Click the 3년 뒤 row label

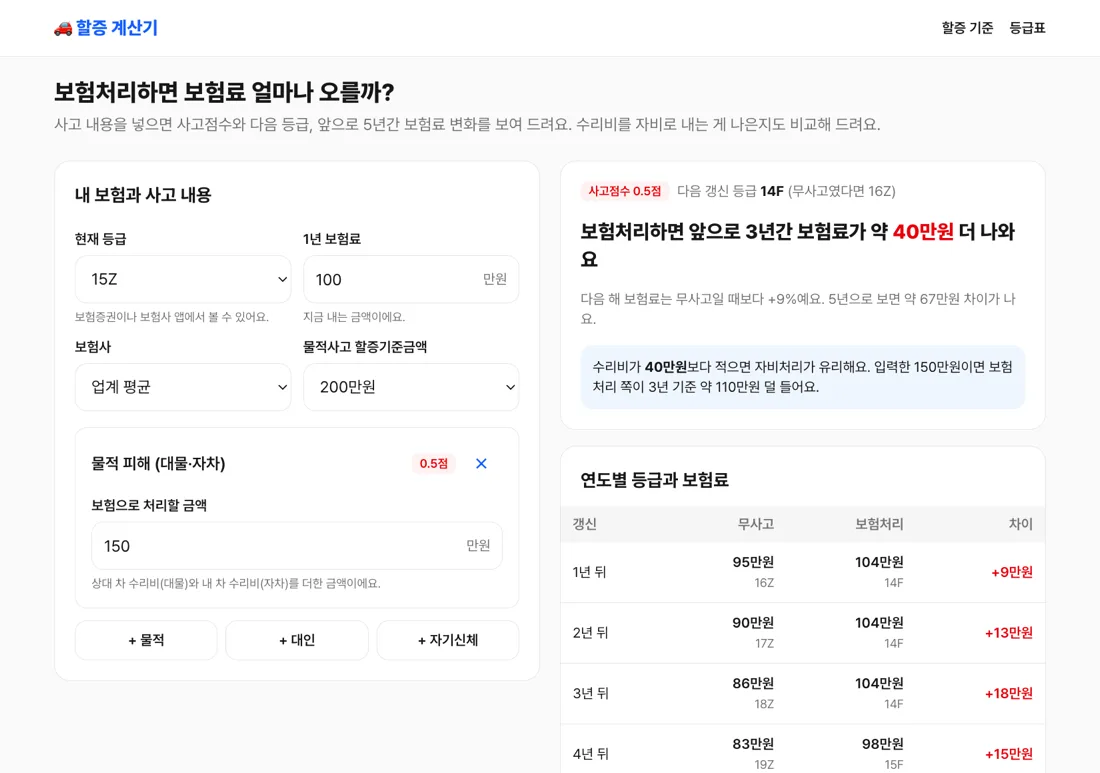coord(590,693)
